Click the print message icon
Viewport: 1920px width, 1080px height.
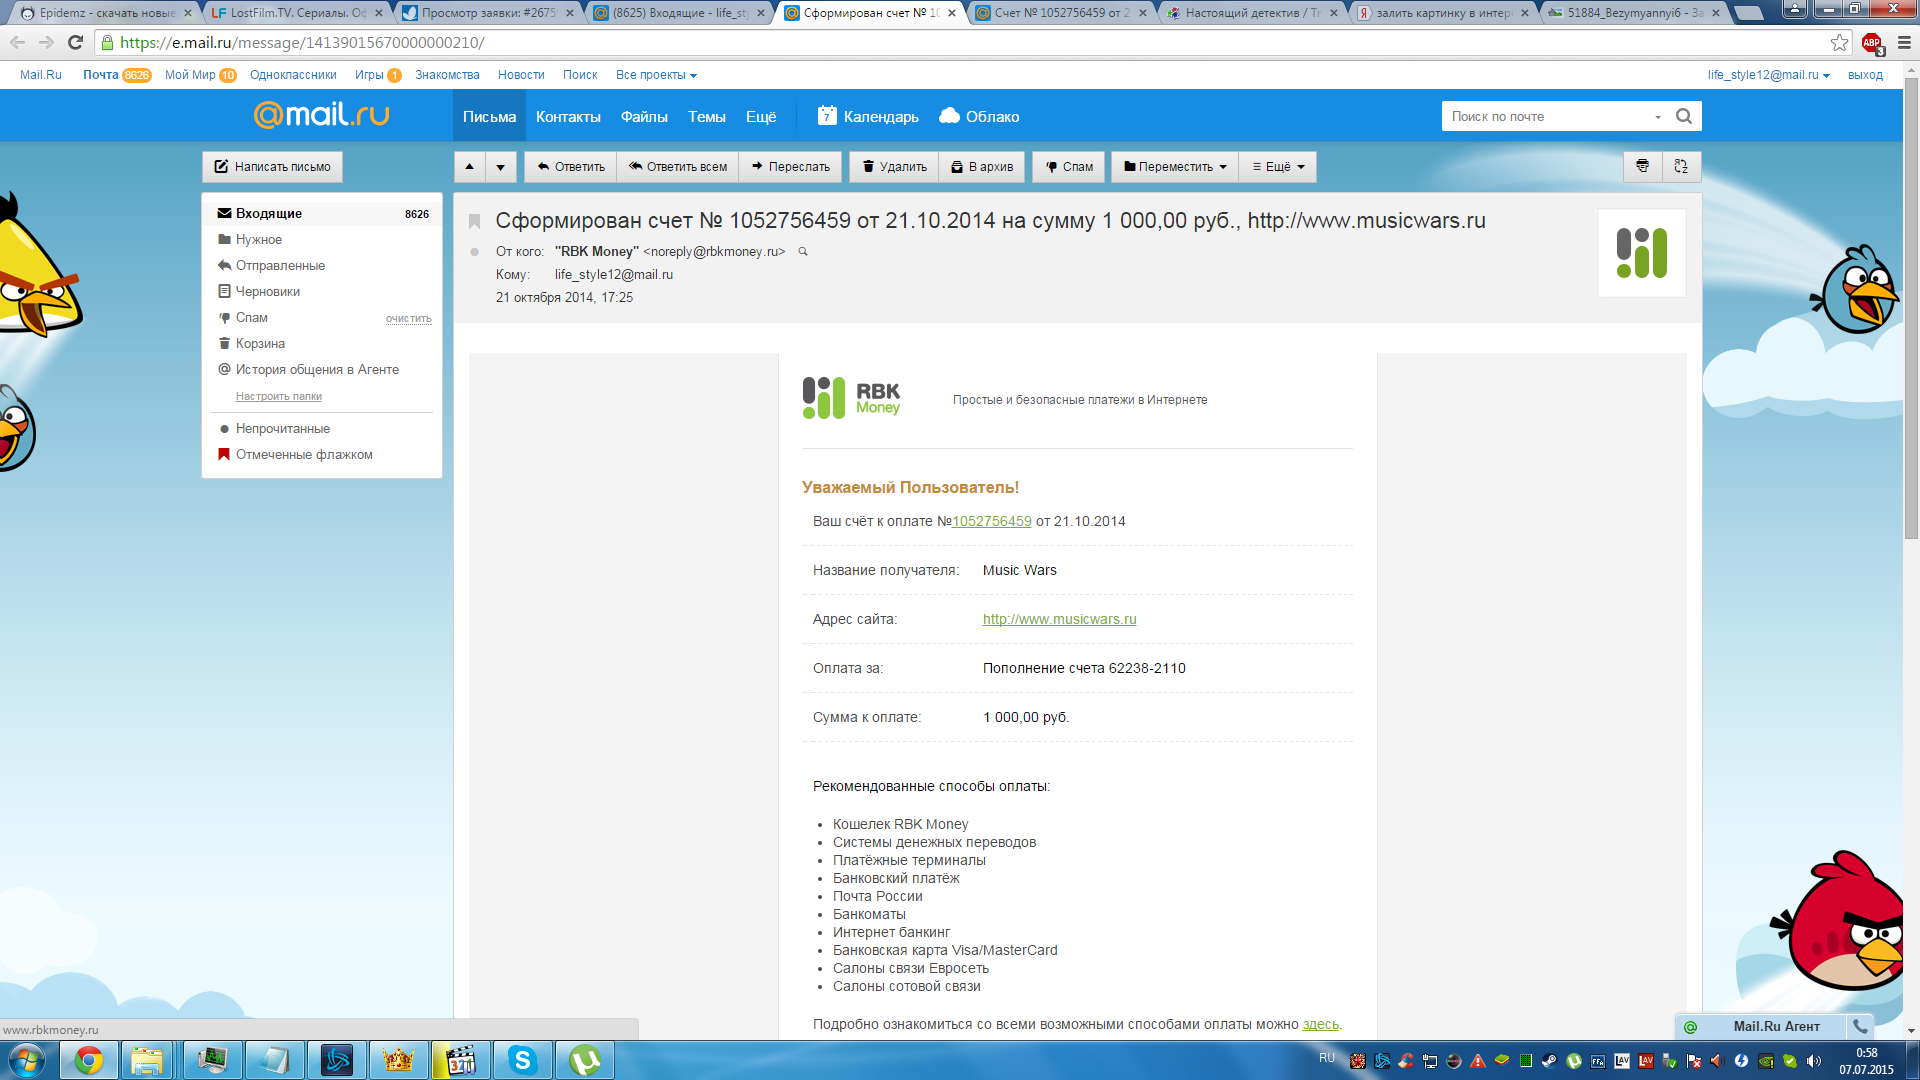pyautogui.click(x=1642, y=167)
